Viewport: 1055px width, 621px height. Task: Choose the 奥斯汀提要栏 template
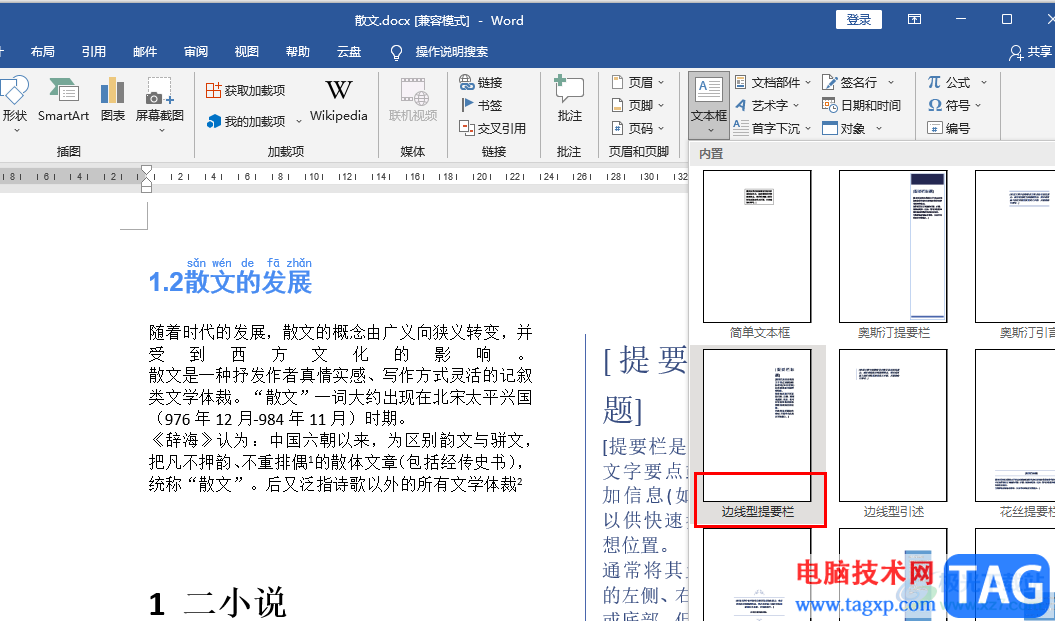click(x=894, y=255)
